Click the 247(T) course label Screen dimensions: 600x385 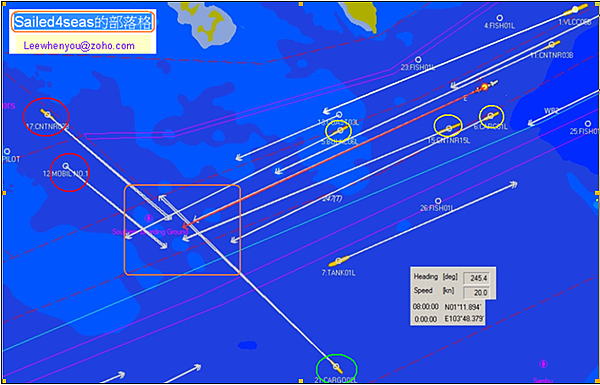click(332, 199)
